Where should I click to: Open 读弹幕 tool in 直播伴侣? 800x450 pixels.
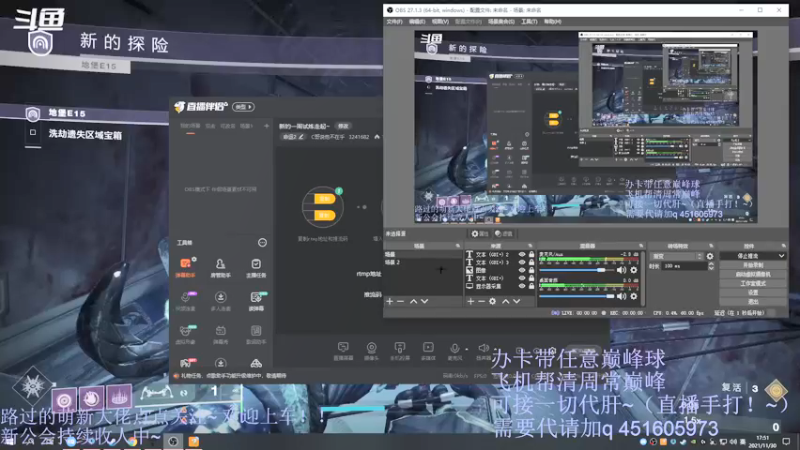[256, 301]
